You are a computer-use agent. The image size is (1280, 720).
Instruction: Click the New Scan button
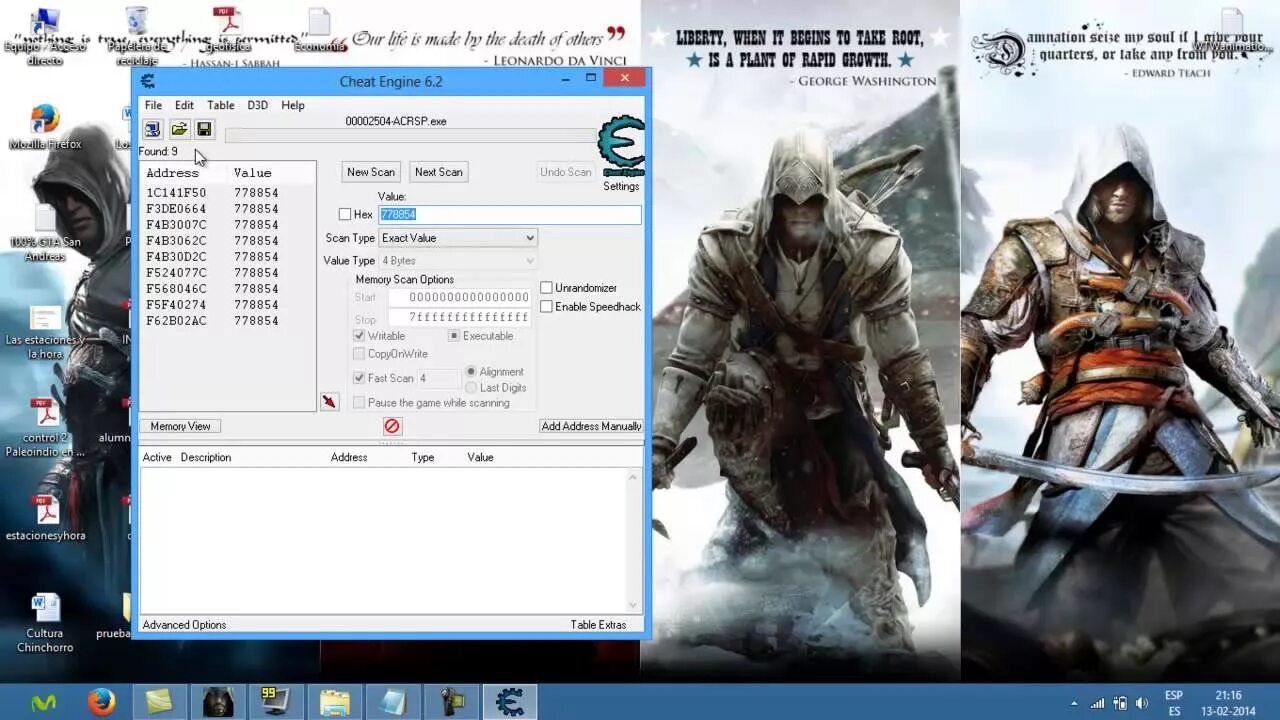coord(371,172)
